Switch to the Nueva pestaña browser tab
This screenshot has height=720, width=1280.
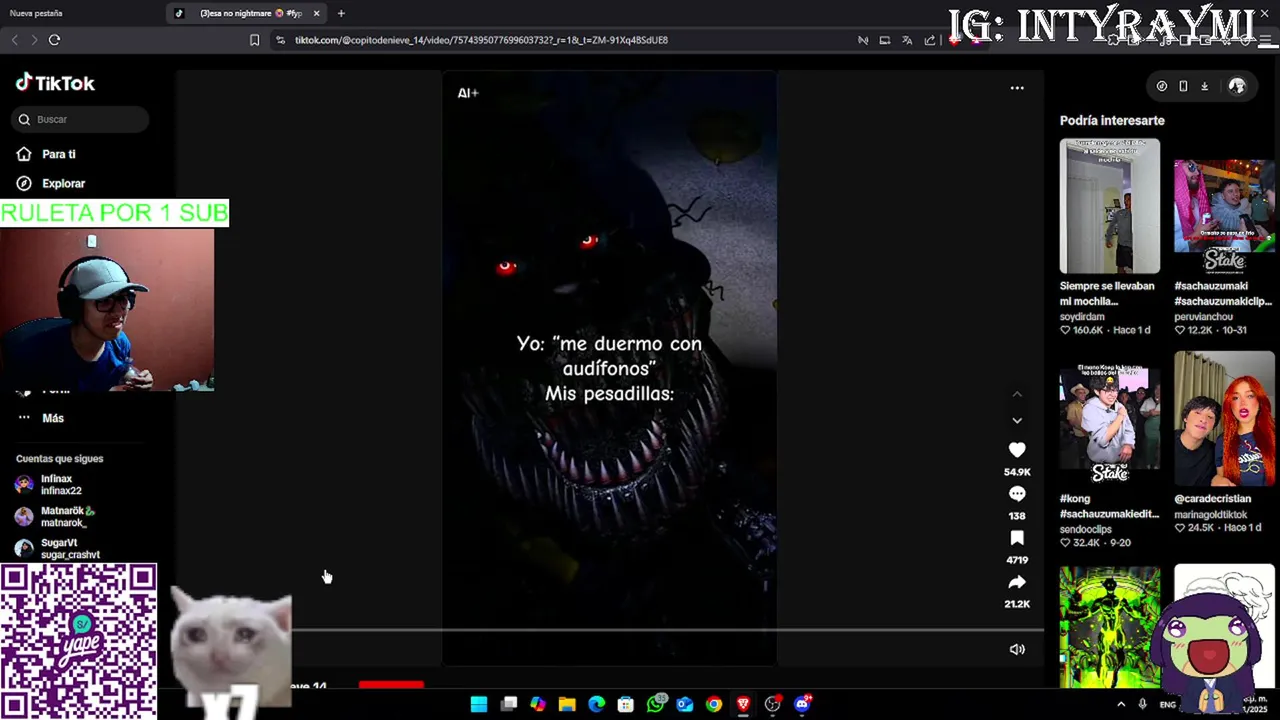[x=36, y=13]
